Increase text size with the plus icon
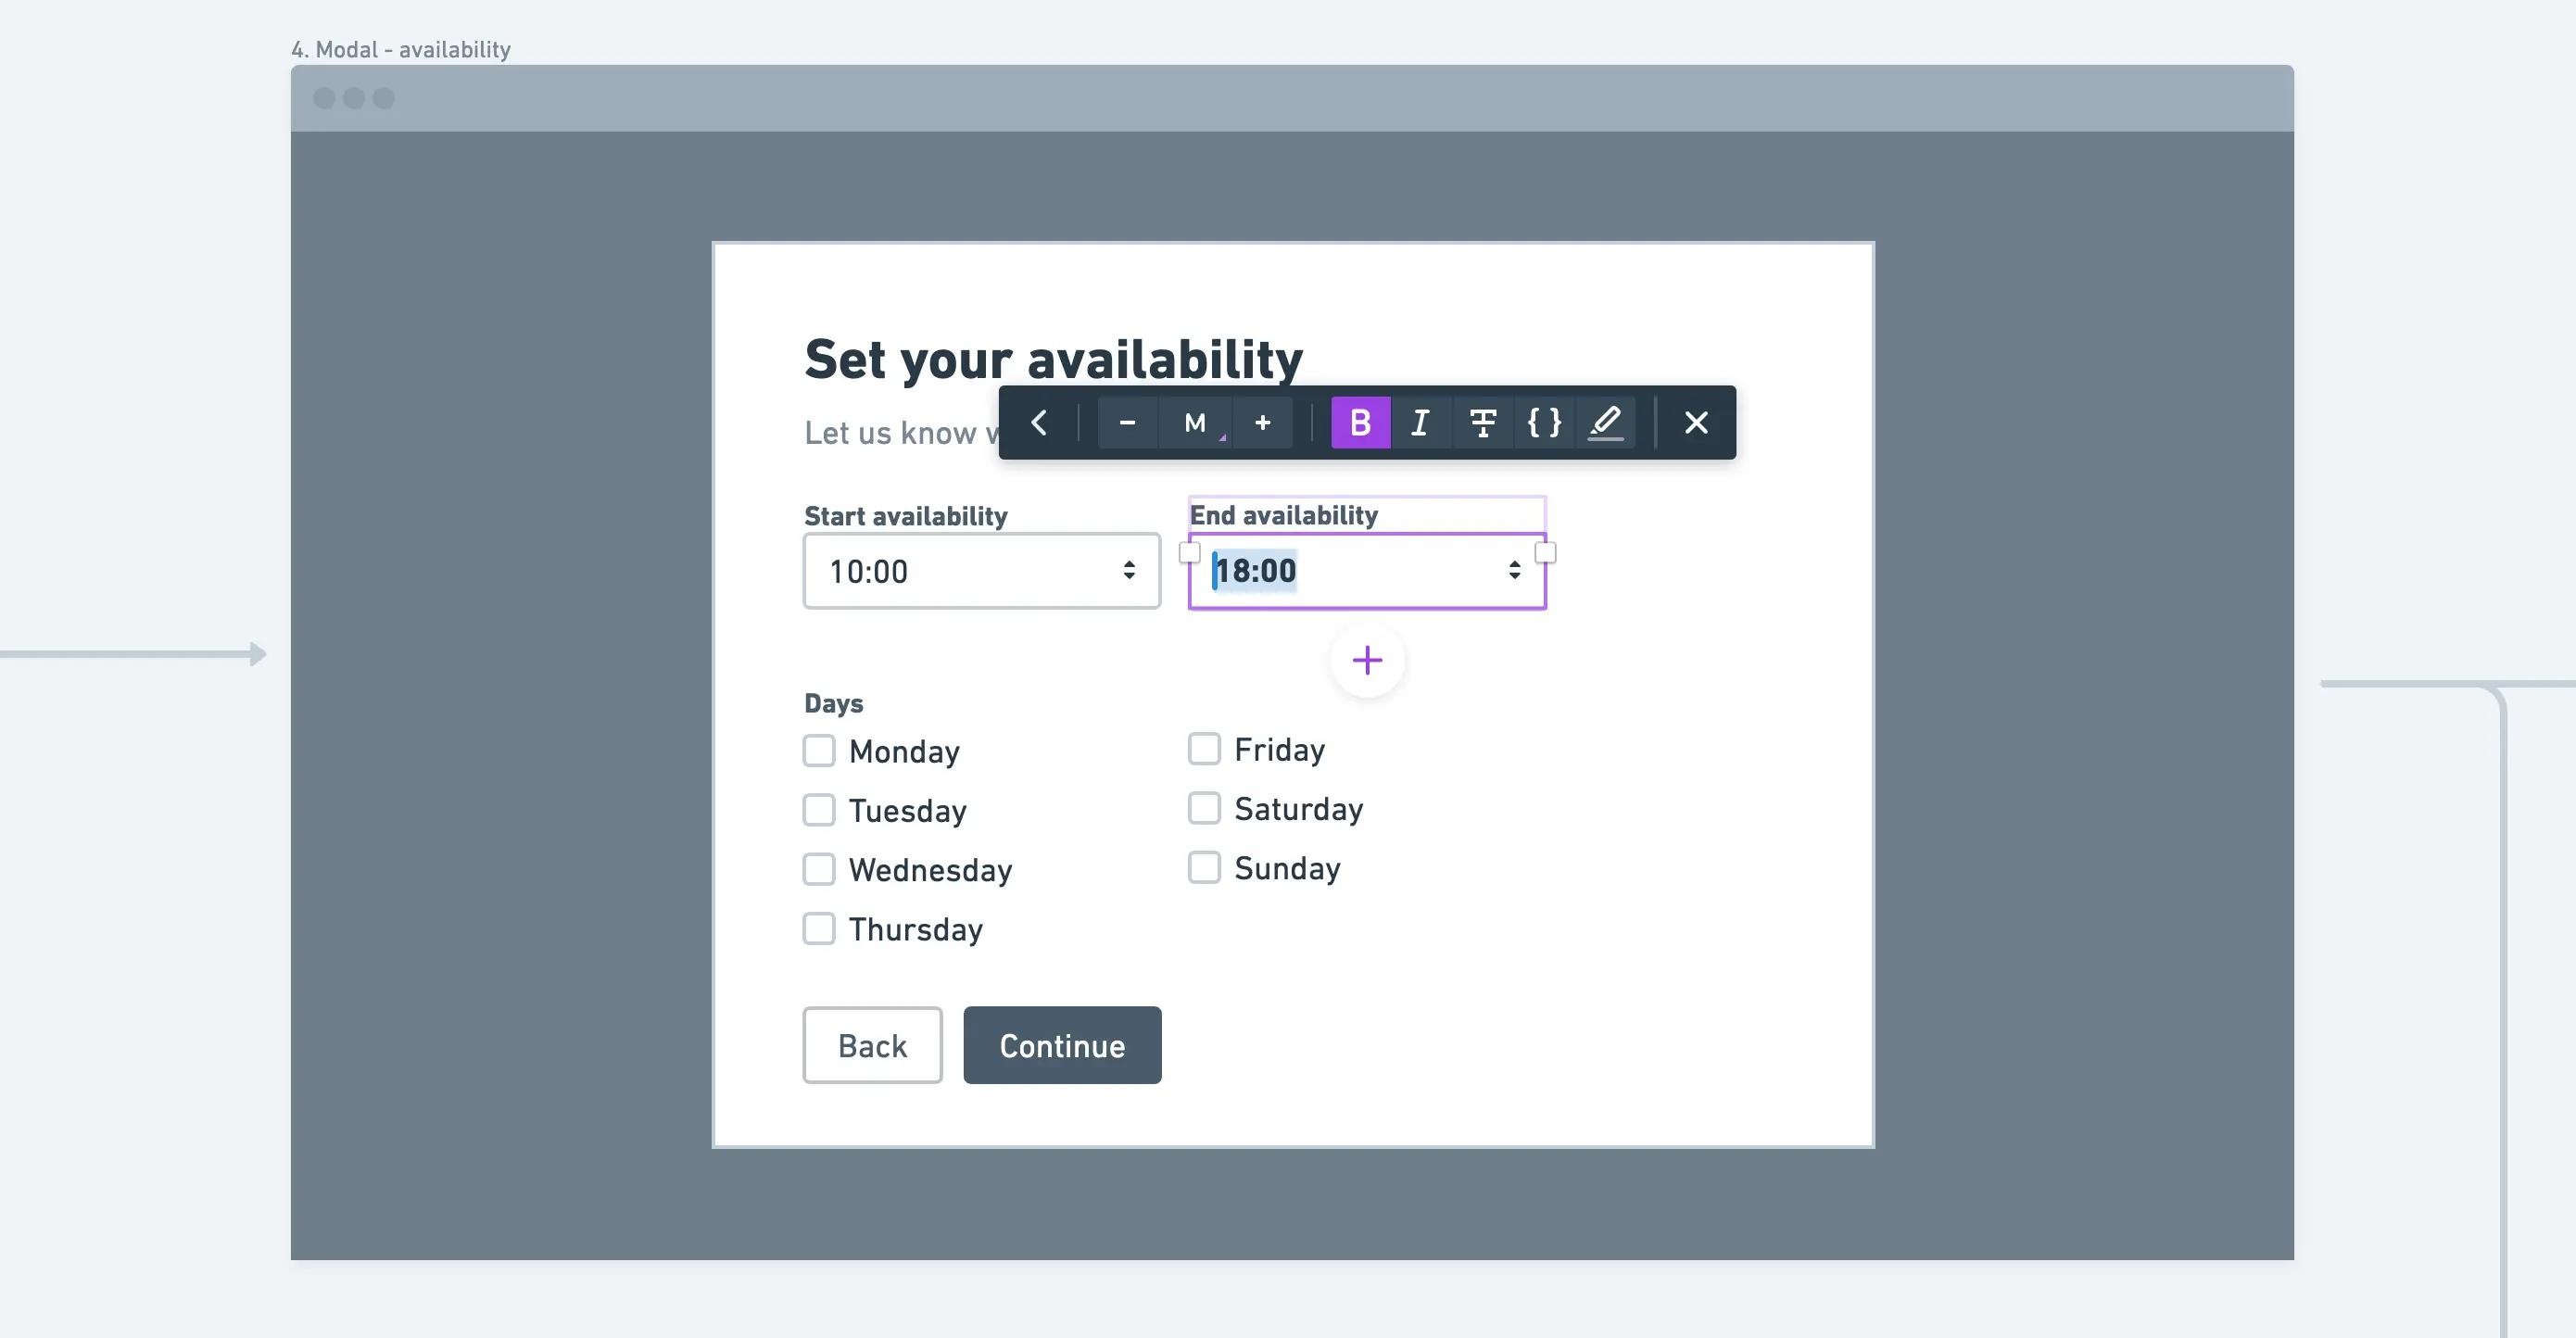This screenshot has width=2576, height=1338. click(x=1263, y=423)
